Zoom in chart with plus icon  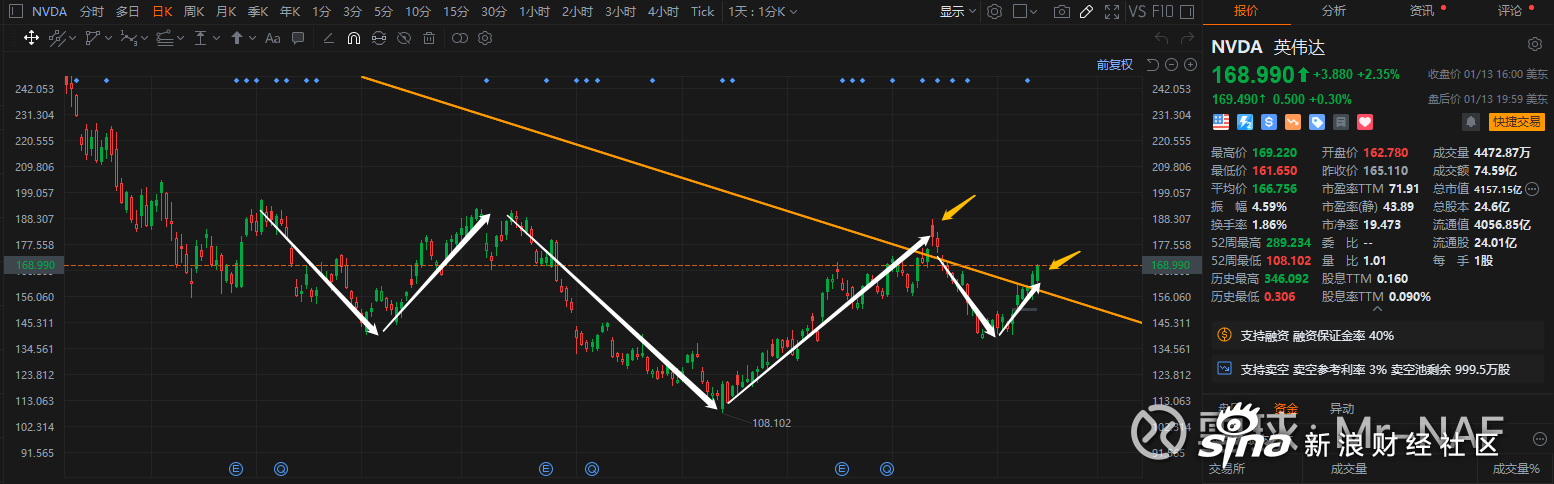(x=1190, y=64)
